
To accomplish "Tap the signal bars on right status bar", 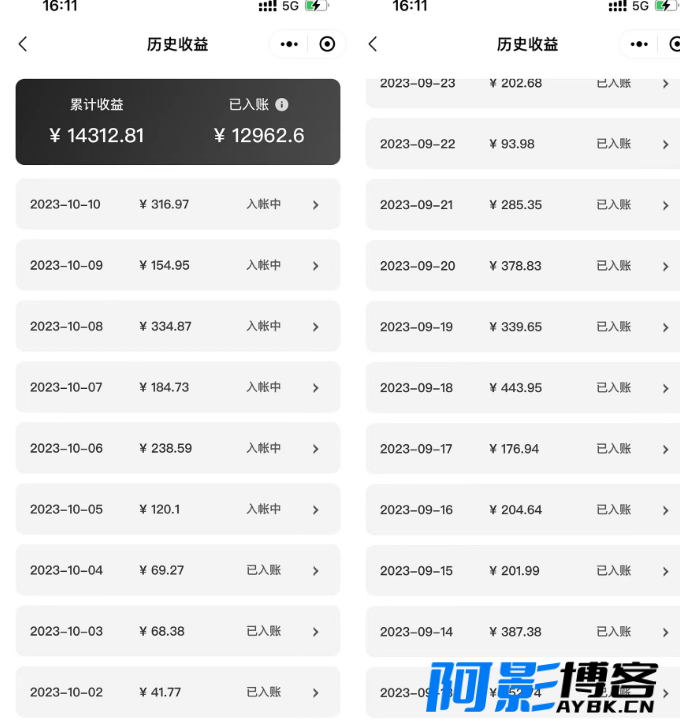I will pos(617,6).
